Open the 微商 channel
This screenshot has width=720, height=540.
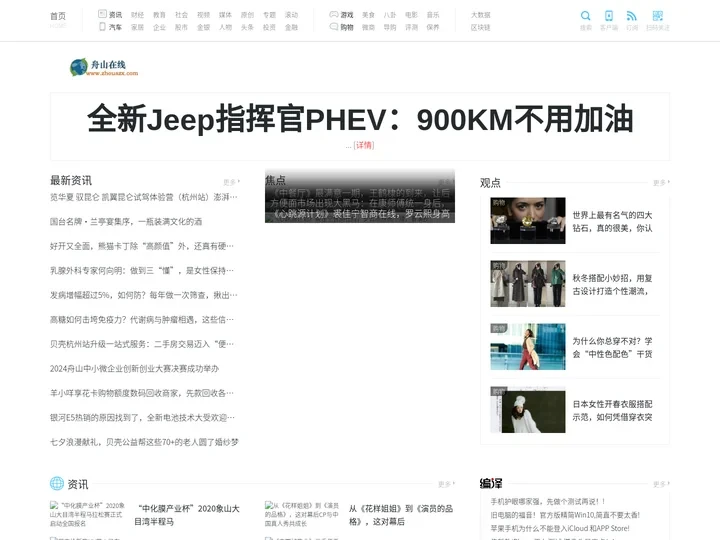(x=368, y=27)
